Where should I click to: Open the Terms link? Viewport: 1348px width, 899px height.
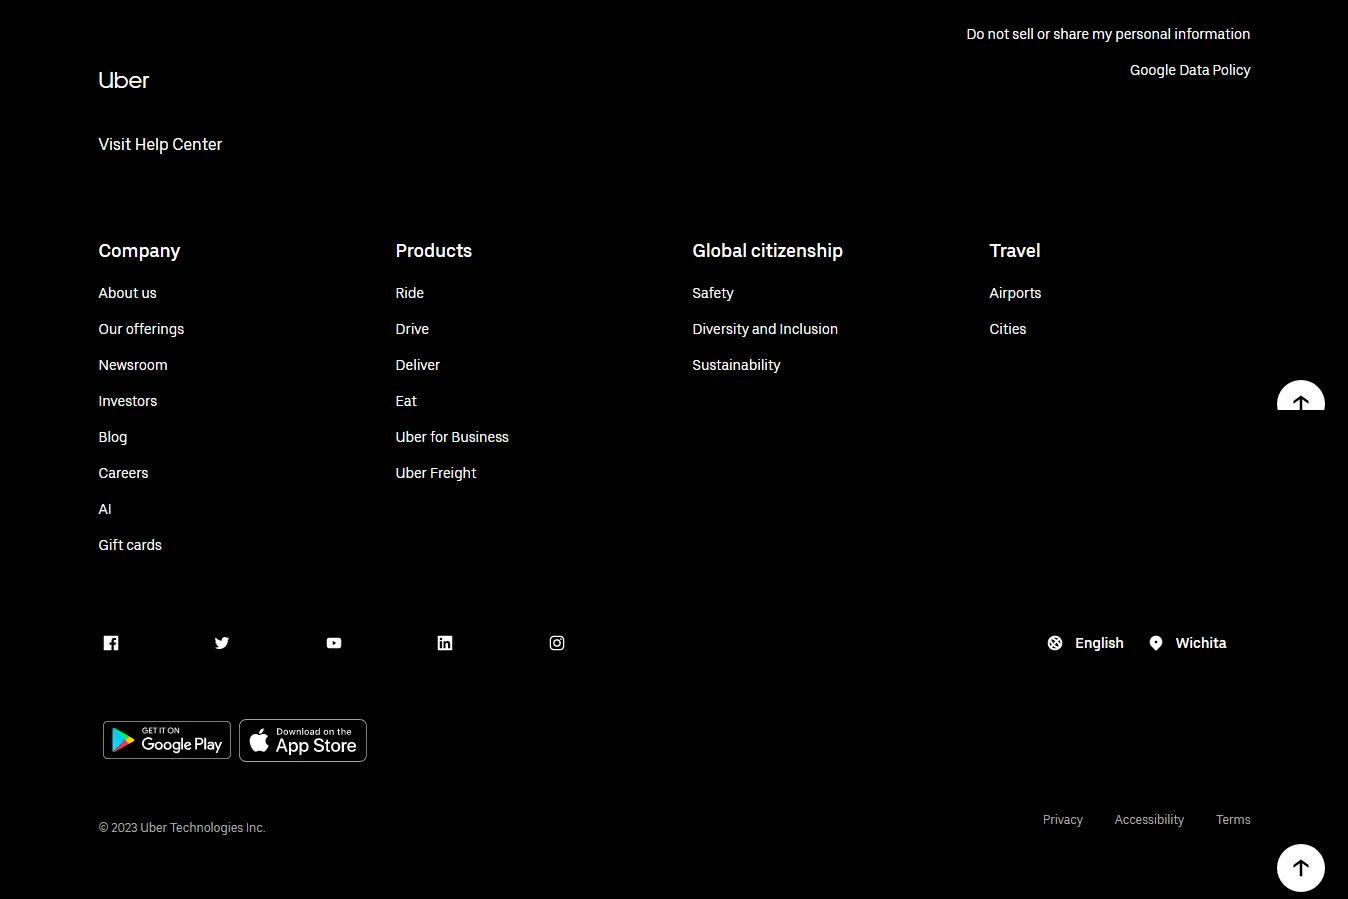click(1233, 820)
